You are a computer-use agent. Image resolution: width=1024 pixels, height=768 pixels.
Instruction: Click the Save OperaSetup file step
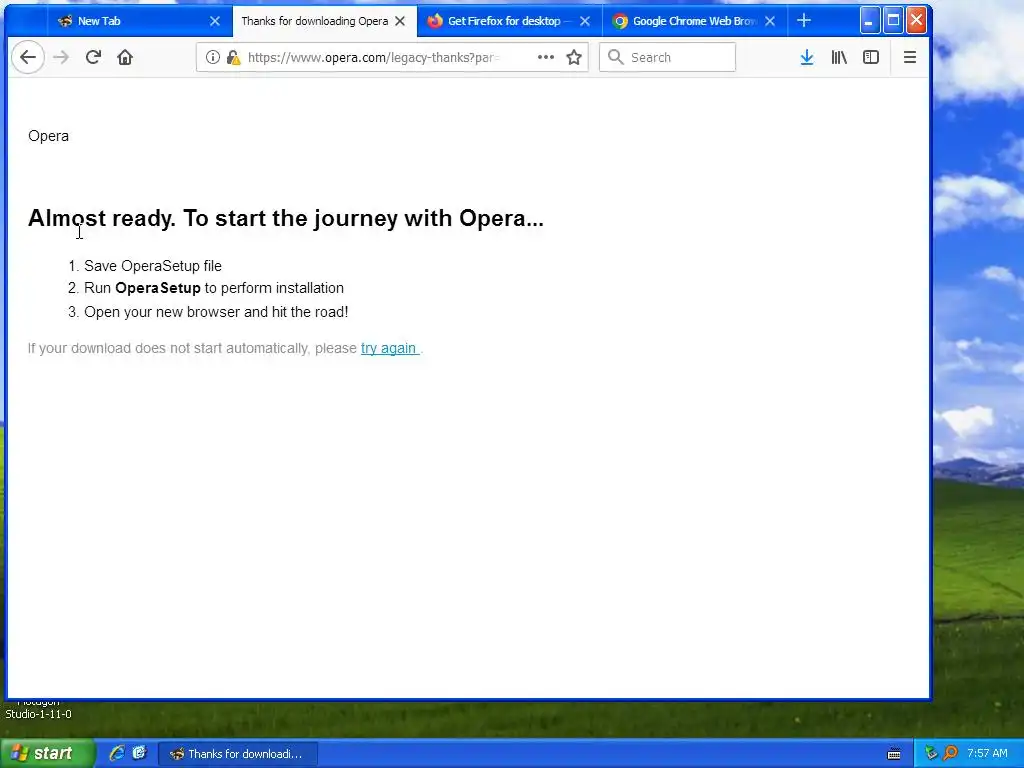(x=153, y=266)
